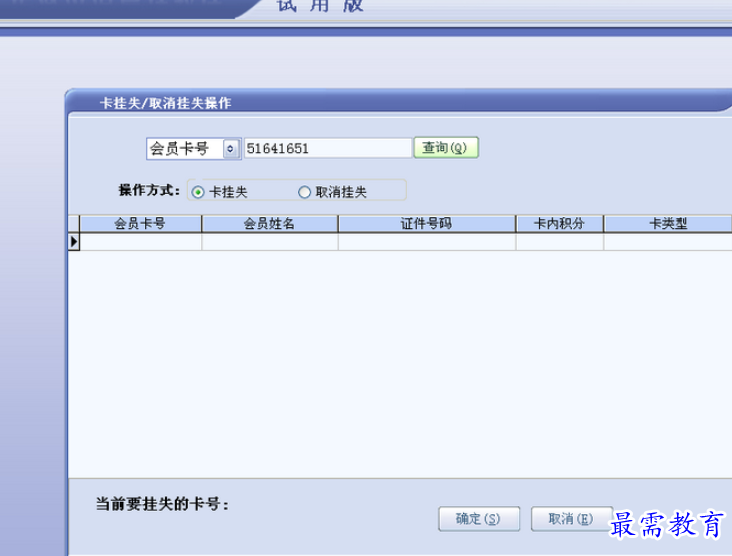Click the empty 会员卡号 cell in the first row
Image resolution: width=732 pixels, height=556 pixels.
(x=141, y=242)
